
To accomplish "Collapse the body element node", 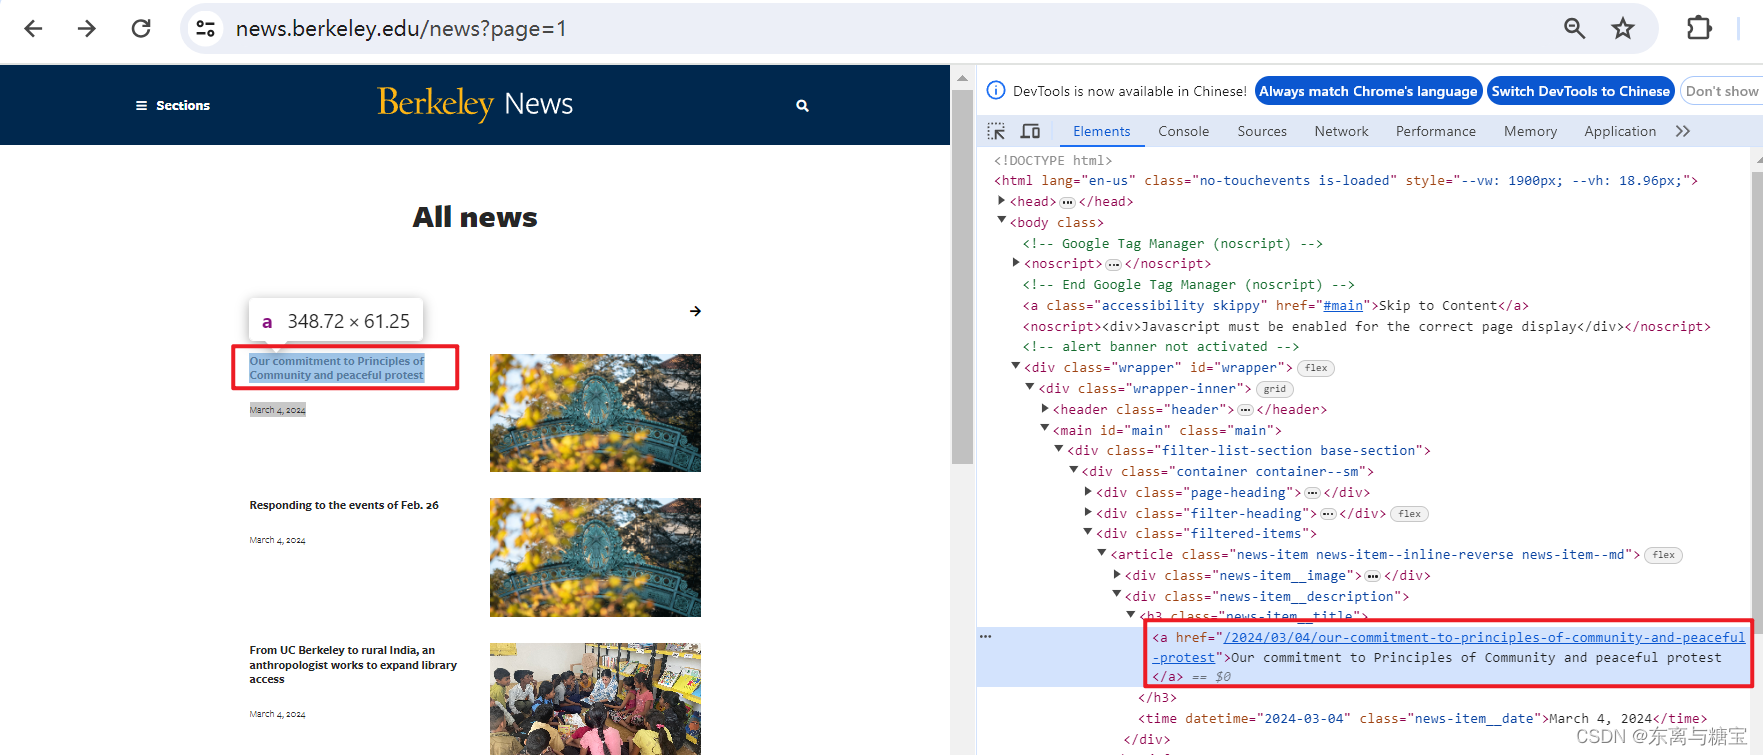I will [1002, 221].
